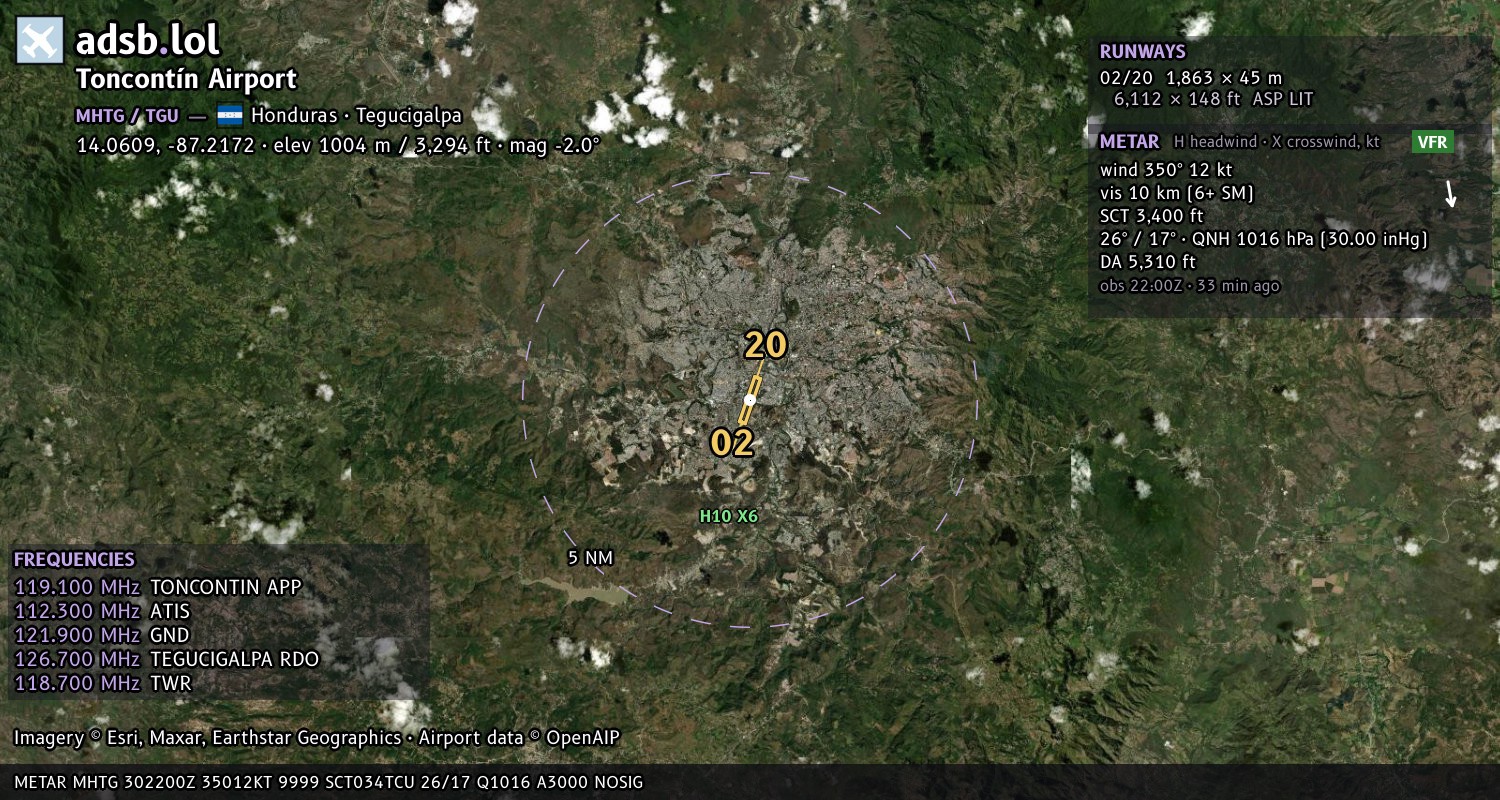The image size is (1500, 800).
Task: Click the 02/20 1,863 × 45 m runway entry
Action: 1191,77
